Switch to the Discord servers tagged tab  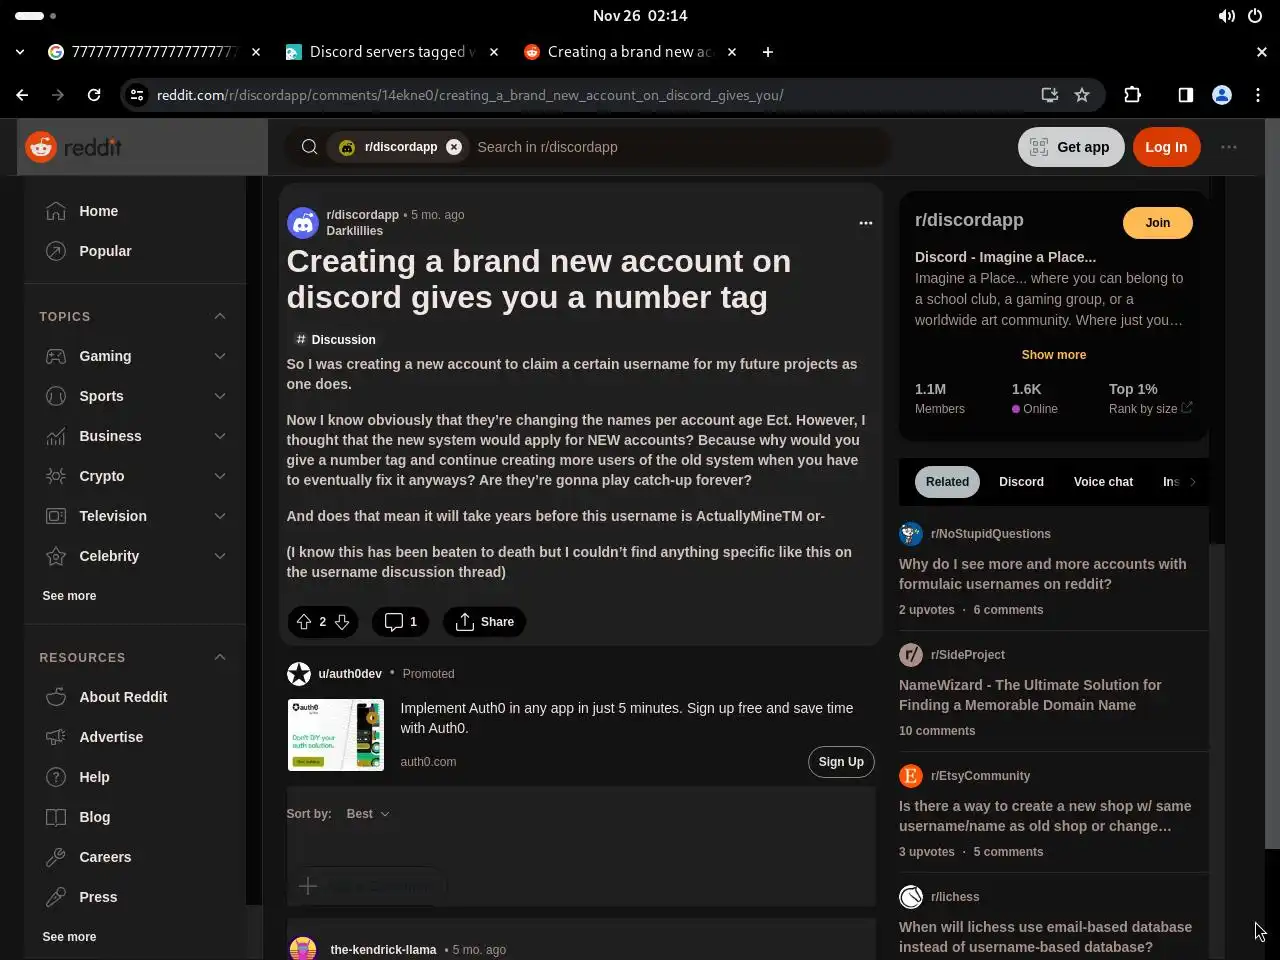coord(392,52)
